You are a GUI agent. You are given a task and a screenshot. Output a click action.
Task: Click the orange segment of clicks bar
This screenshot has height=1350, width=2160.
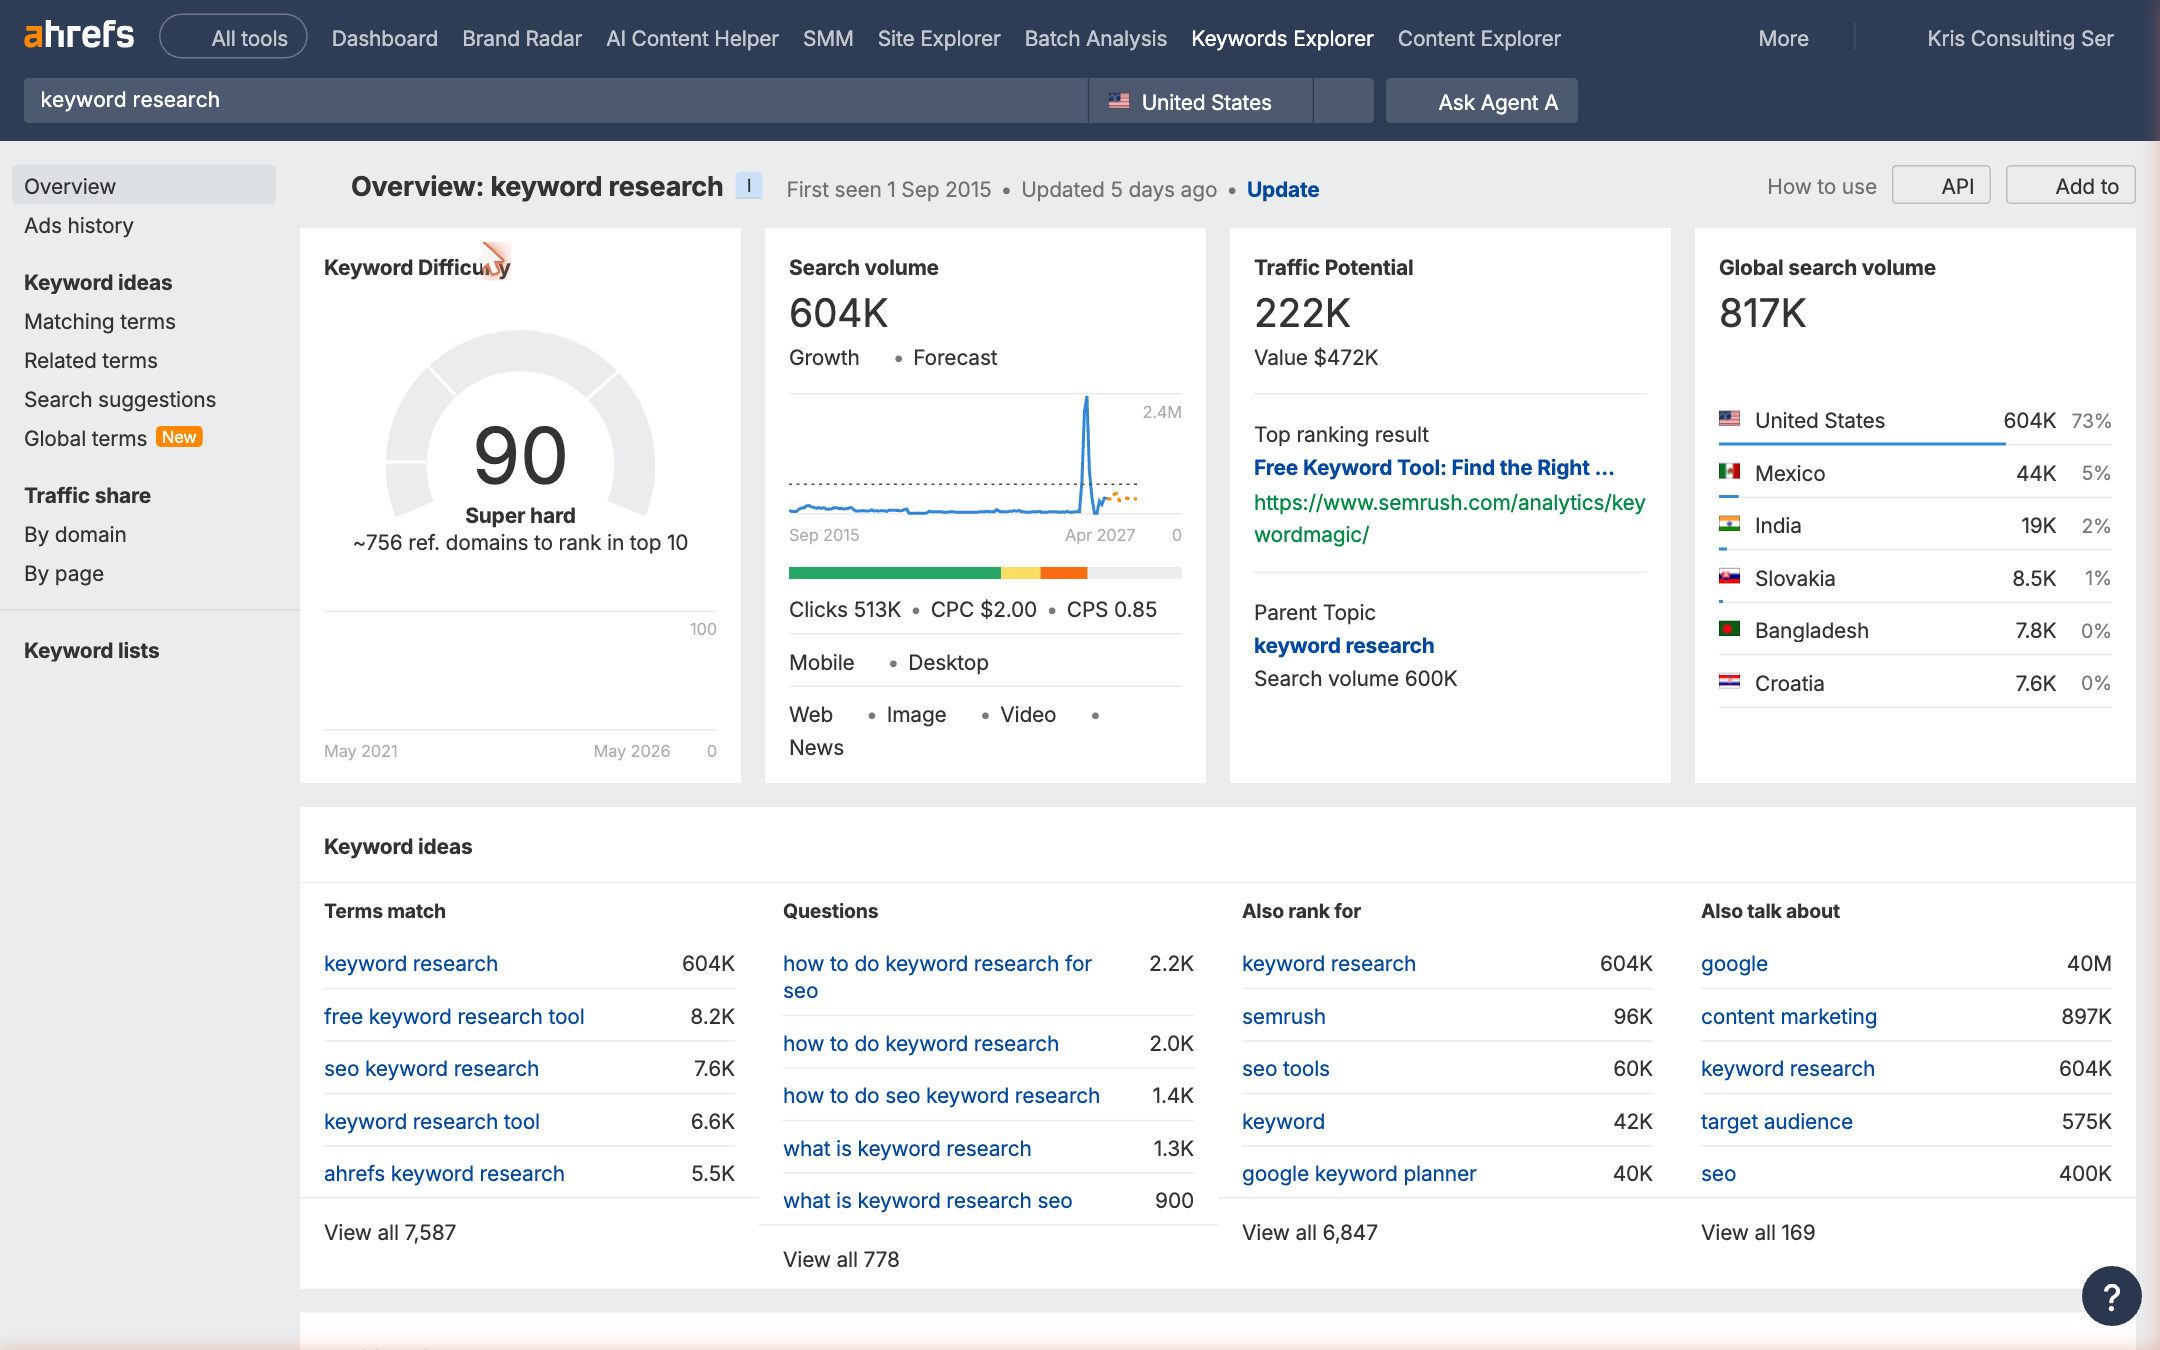pos(1064,573)
